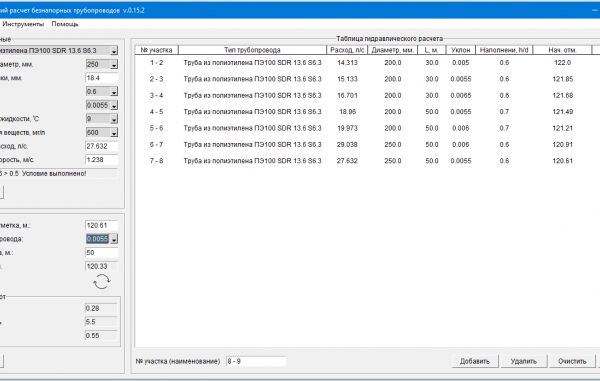Click the L, м. column header

432,50
